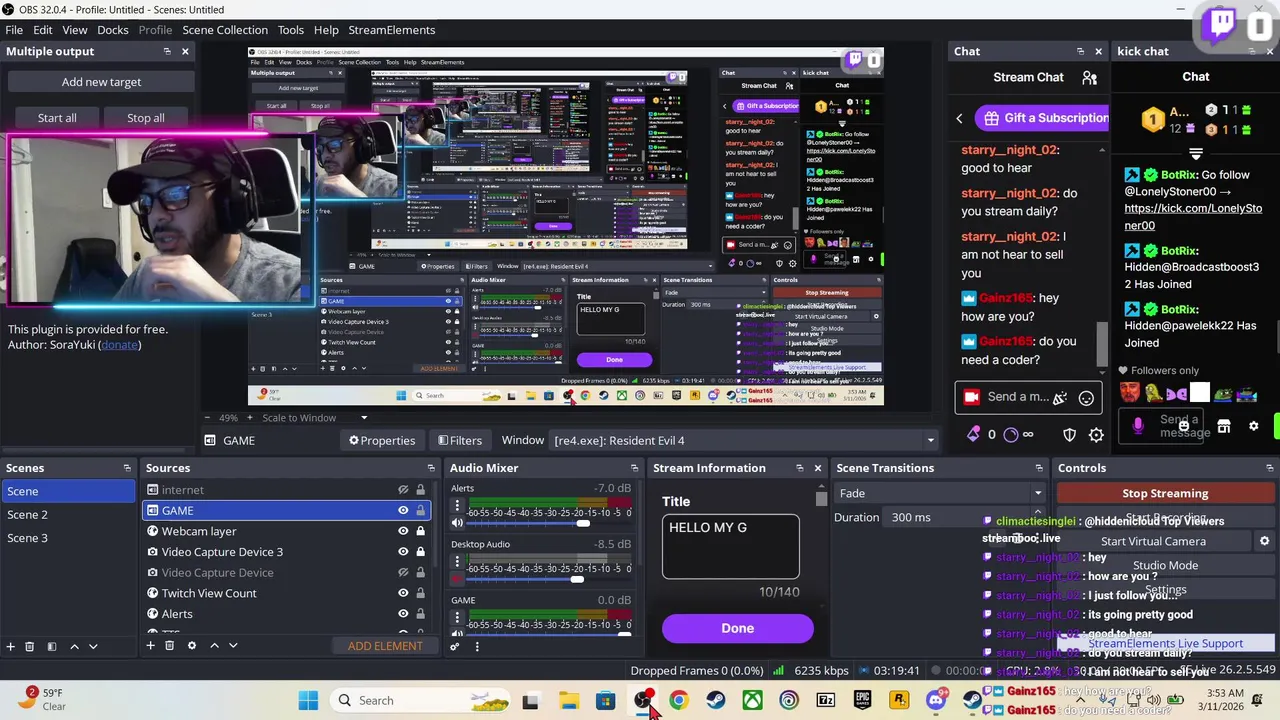Expand the Window capture dropdown for Resident Evil 4

930,441
